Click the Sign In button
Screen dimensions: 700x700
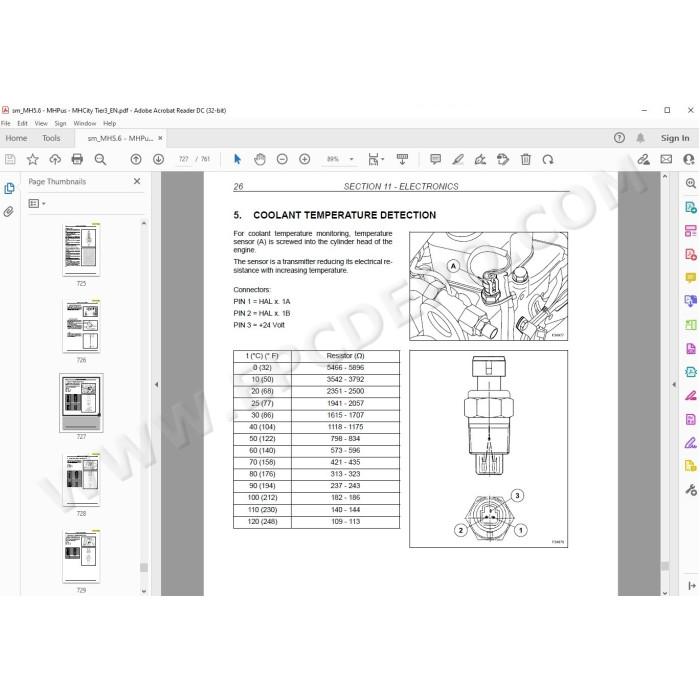click(x=675, y=138)
